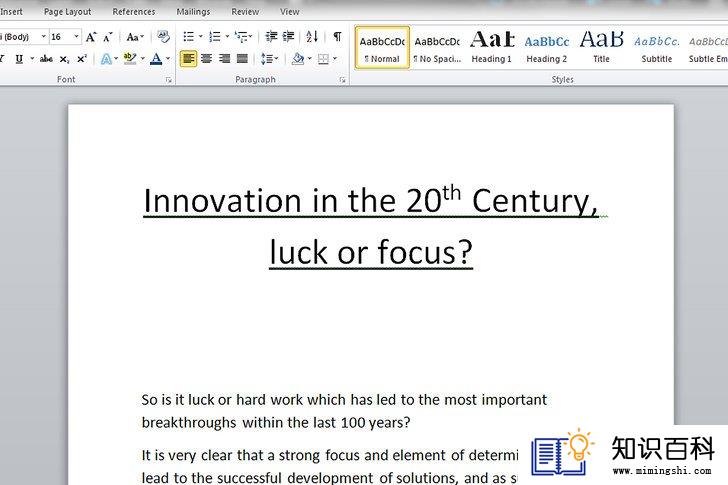Toggle Show/Hide paragraph marks
Image resolution: width=728 pixels, height=485 pixels.
(x=338, y=36)
